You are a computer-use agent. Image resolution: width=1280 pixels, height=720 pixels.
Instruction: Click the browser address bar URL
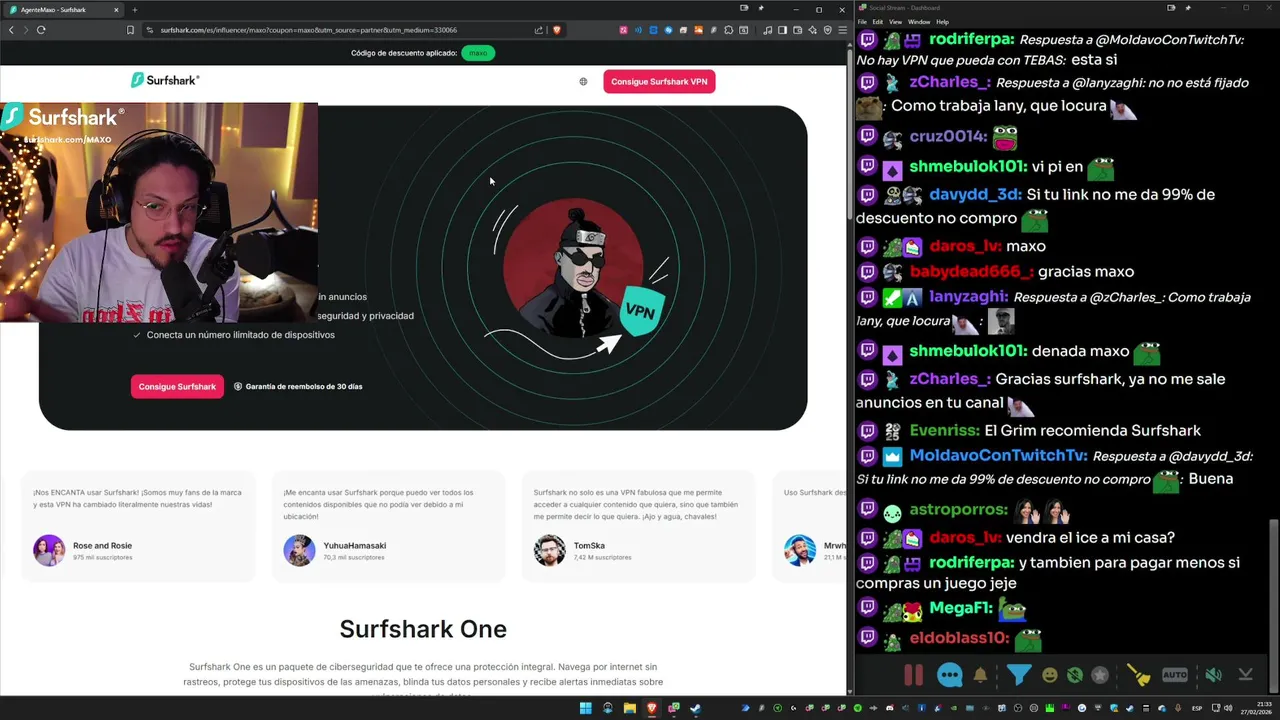click(308, 30)
